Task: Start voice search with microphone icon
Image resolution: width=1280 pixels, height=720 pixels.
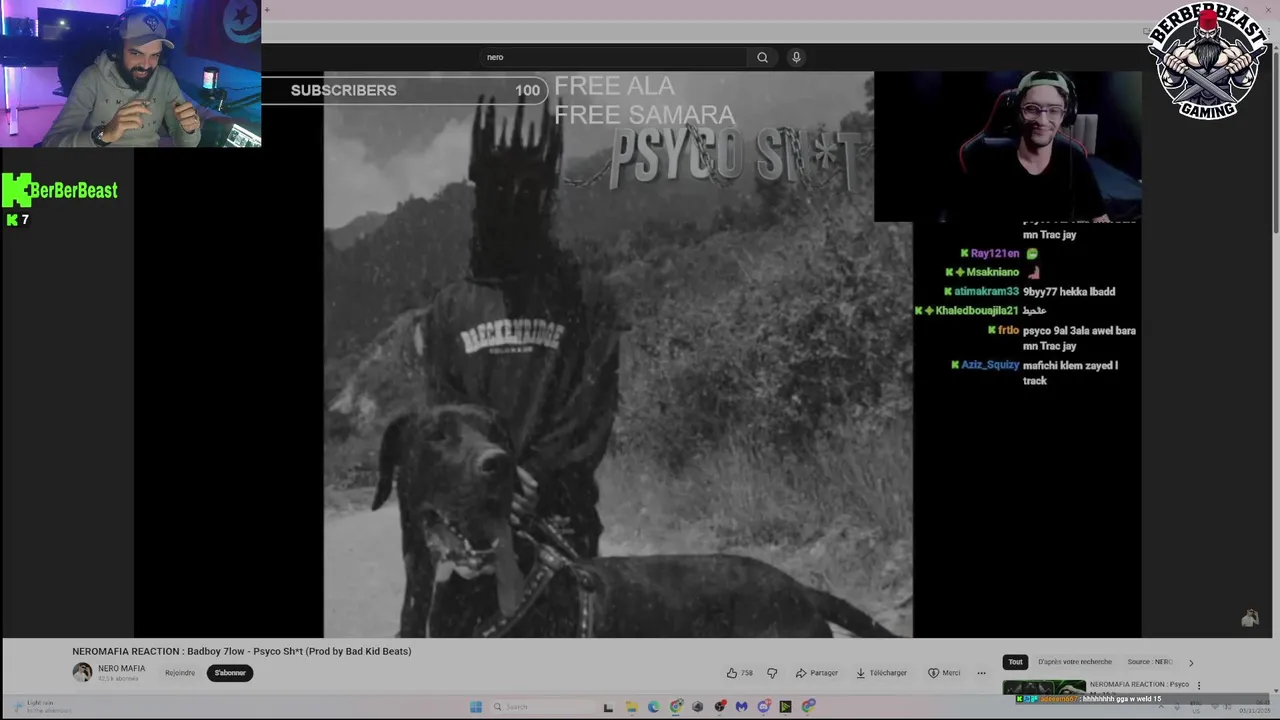Action: [796, 57]
